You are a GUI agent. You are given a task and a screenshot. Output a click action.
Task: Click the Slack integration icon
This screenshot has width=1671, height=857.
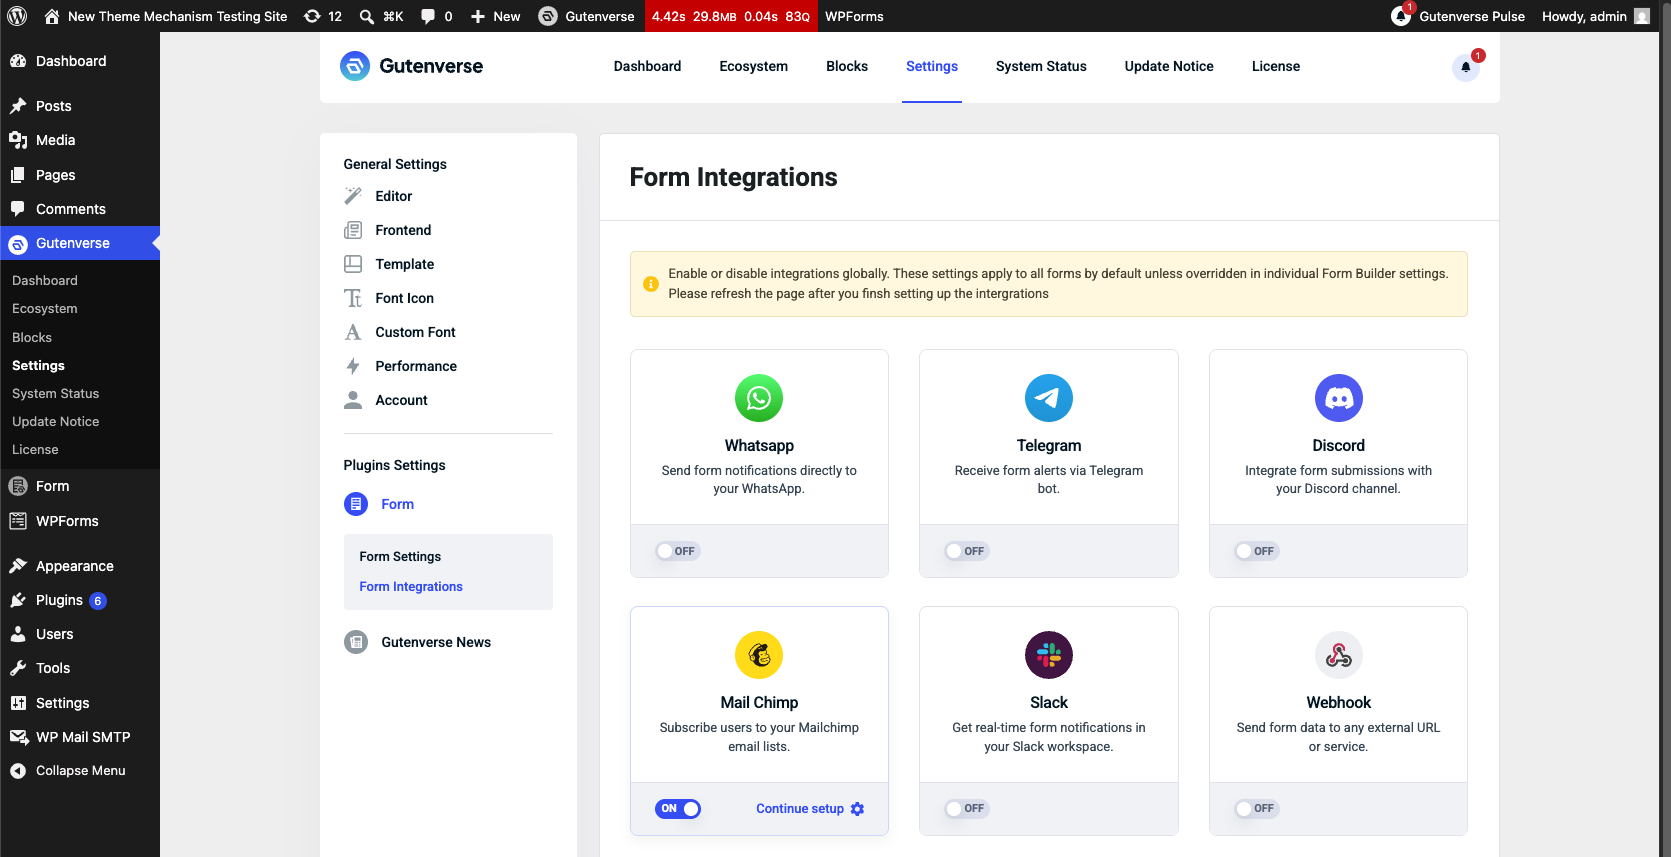[x=1049, y=655]
